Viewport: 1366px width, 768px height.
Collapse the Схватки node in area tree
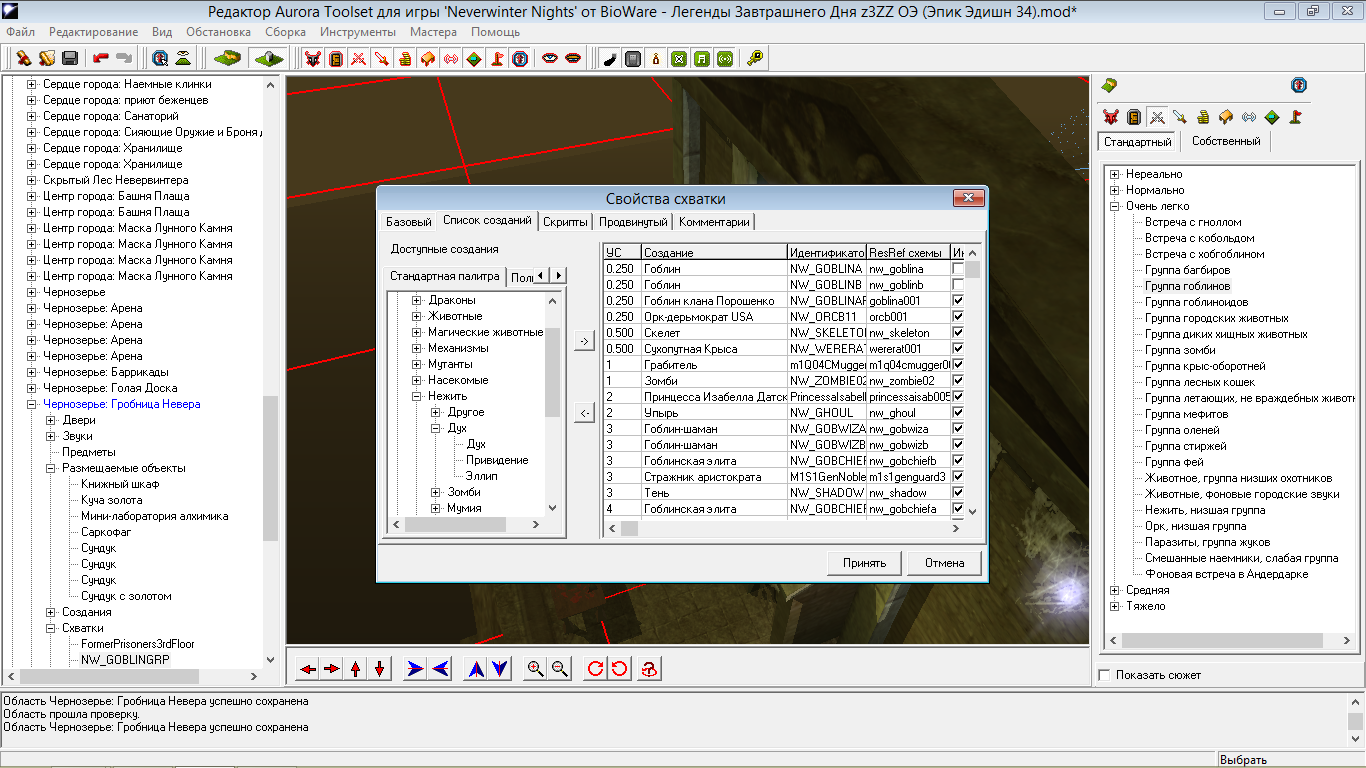(x=51, y=628)
